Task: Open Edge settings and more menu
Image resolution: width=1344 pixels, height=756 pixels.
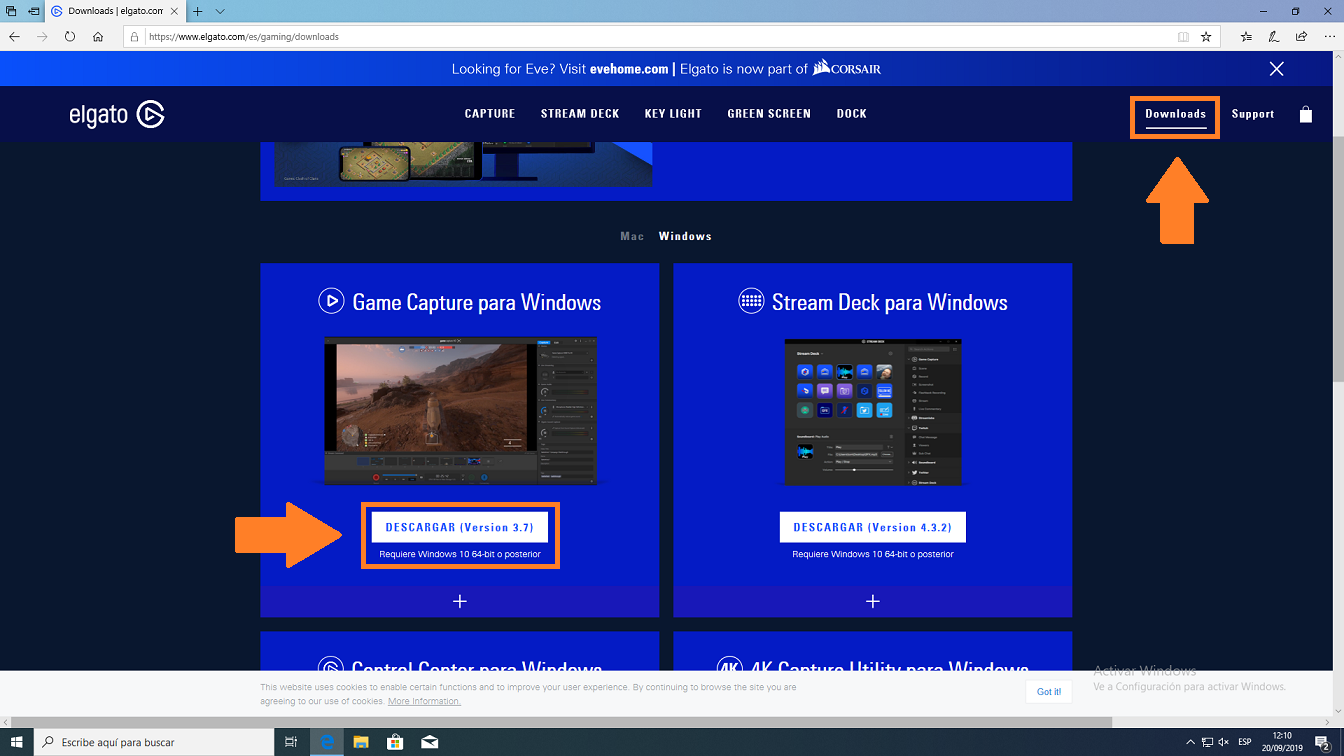Action: (x=1328, y=37)
